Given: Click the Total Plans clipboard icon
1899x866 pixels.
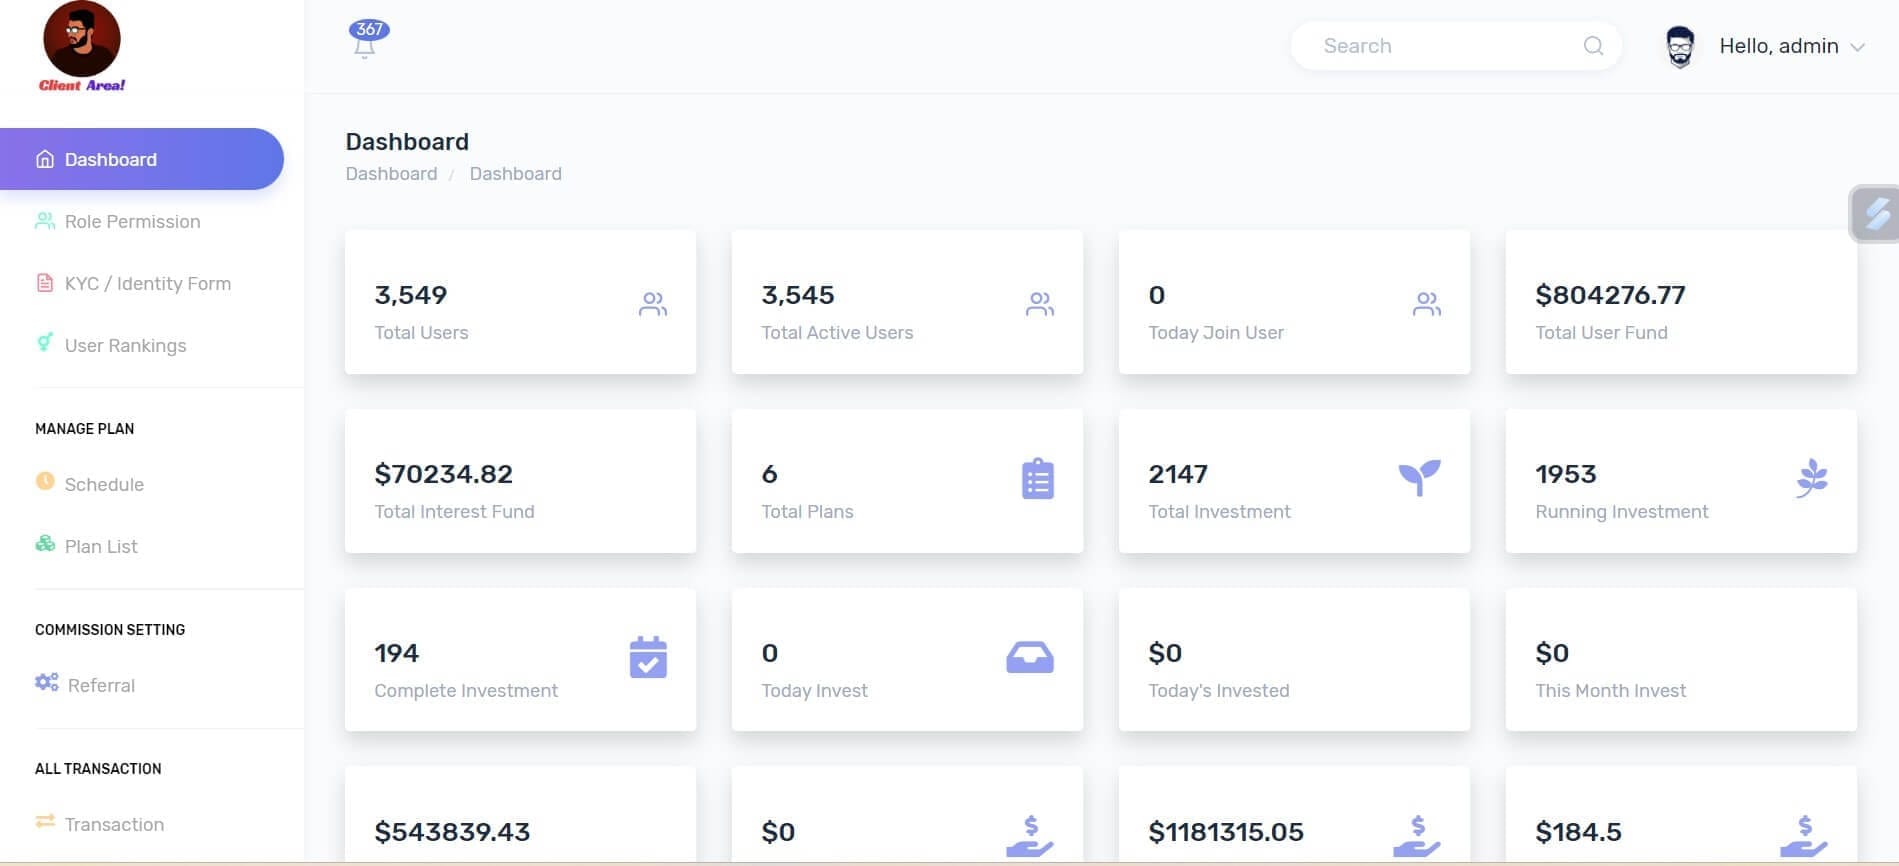Looking at the screenshot, I should click(1037, 479).
